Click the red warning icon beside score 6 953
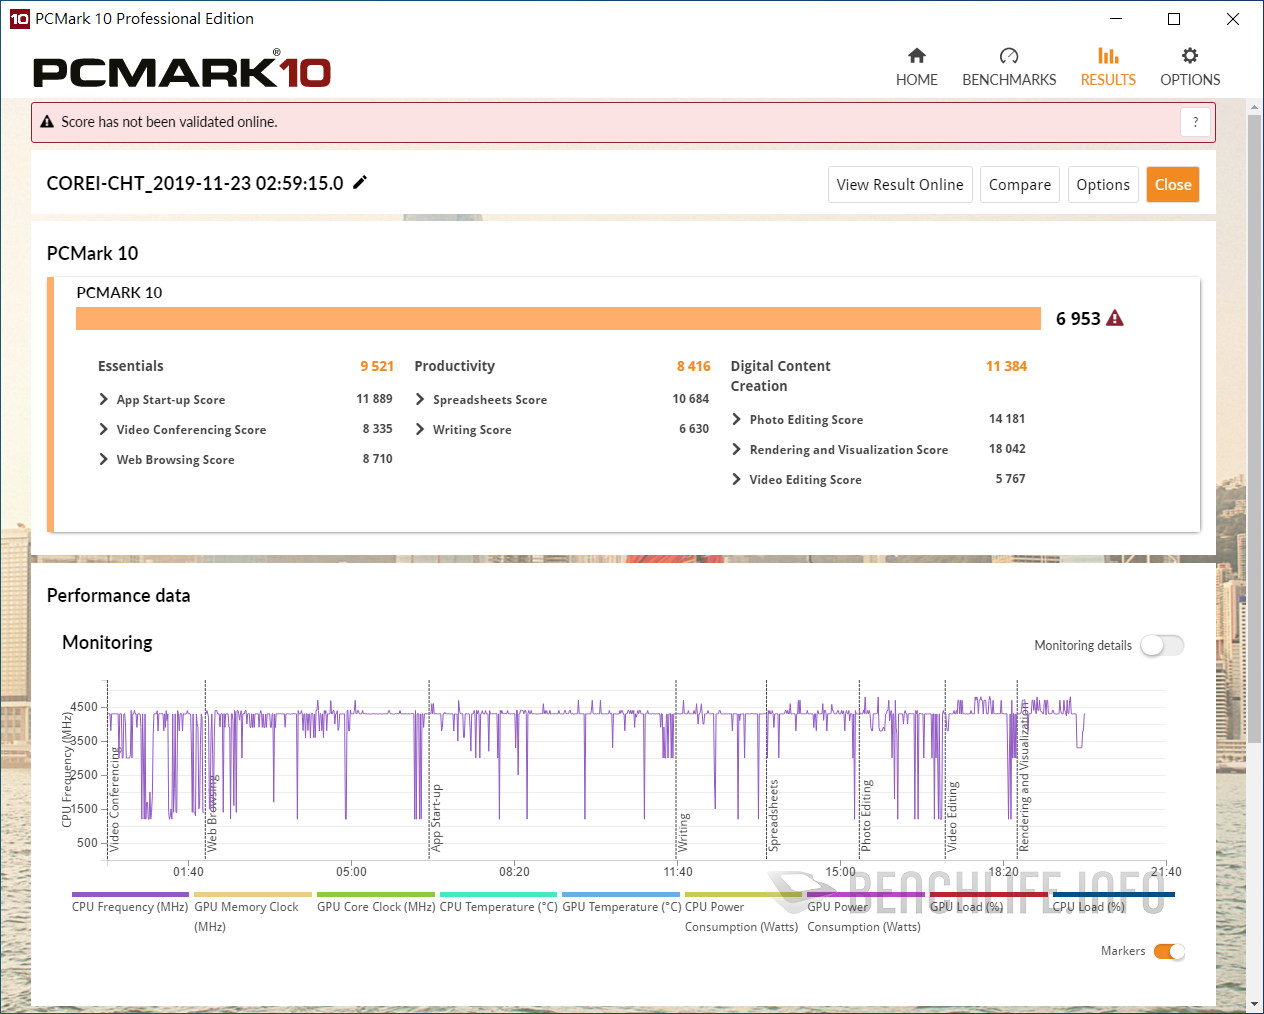Screen dimensions: 1264x1014 pos(1115,318)
